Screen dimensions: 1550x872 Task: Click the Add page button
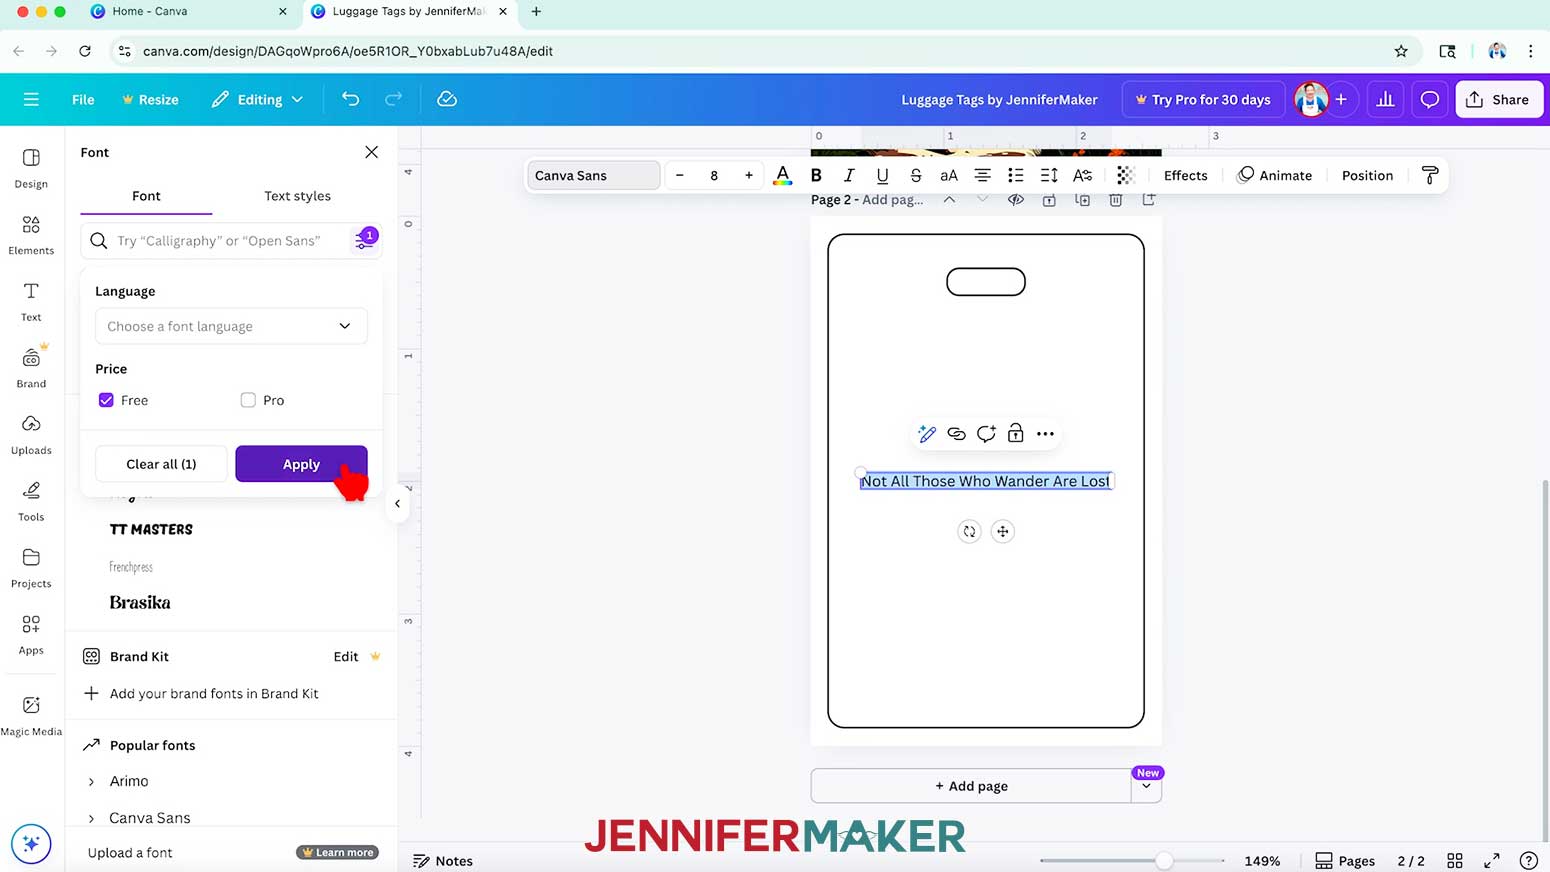(971, 786)
